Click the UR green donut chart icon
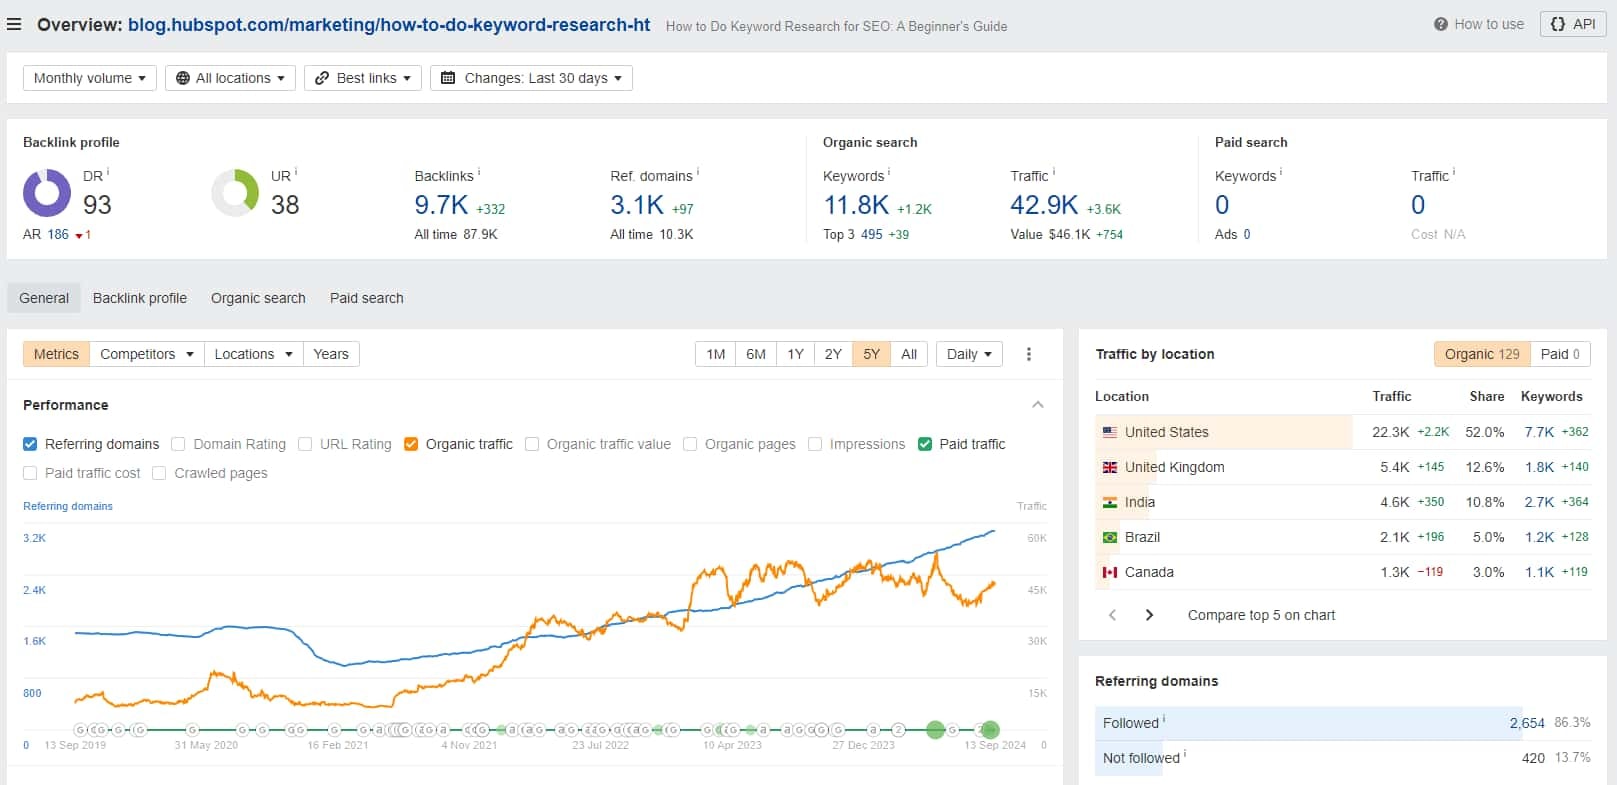Viewport: 1617px width, 785px height. 235,193
